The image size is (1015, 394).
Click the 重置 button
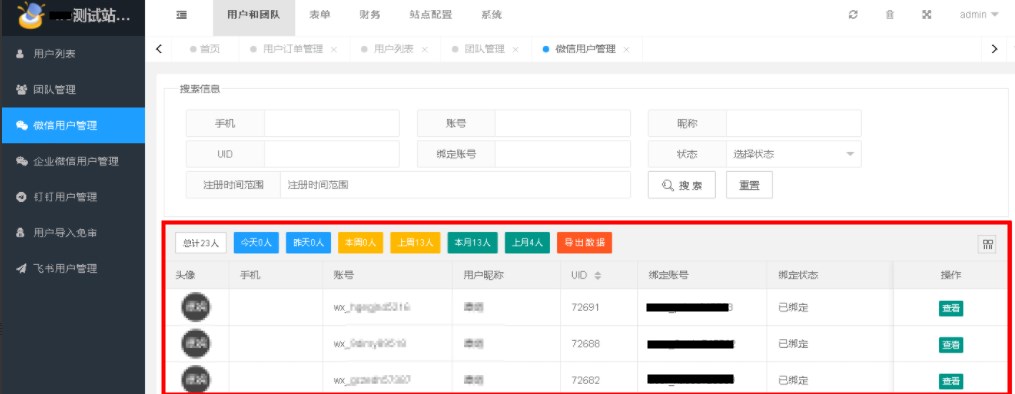pos(749,185)
